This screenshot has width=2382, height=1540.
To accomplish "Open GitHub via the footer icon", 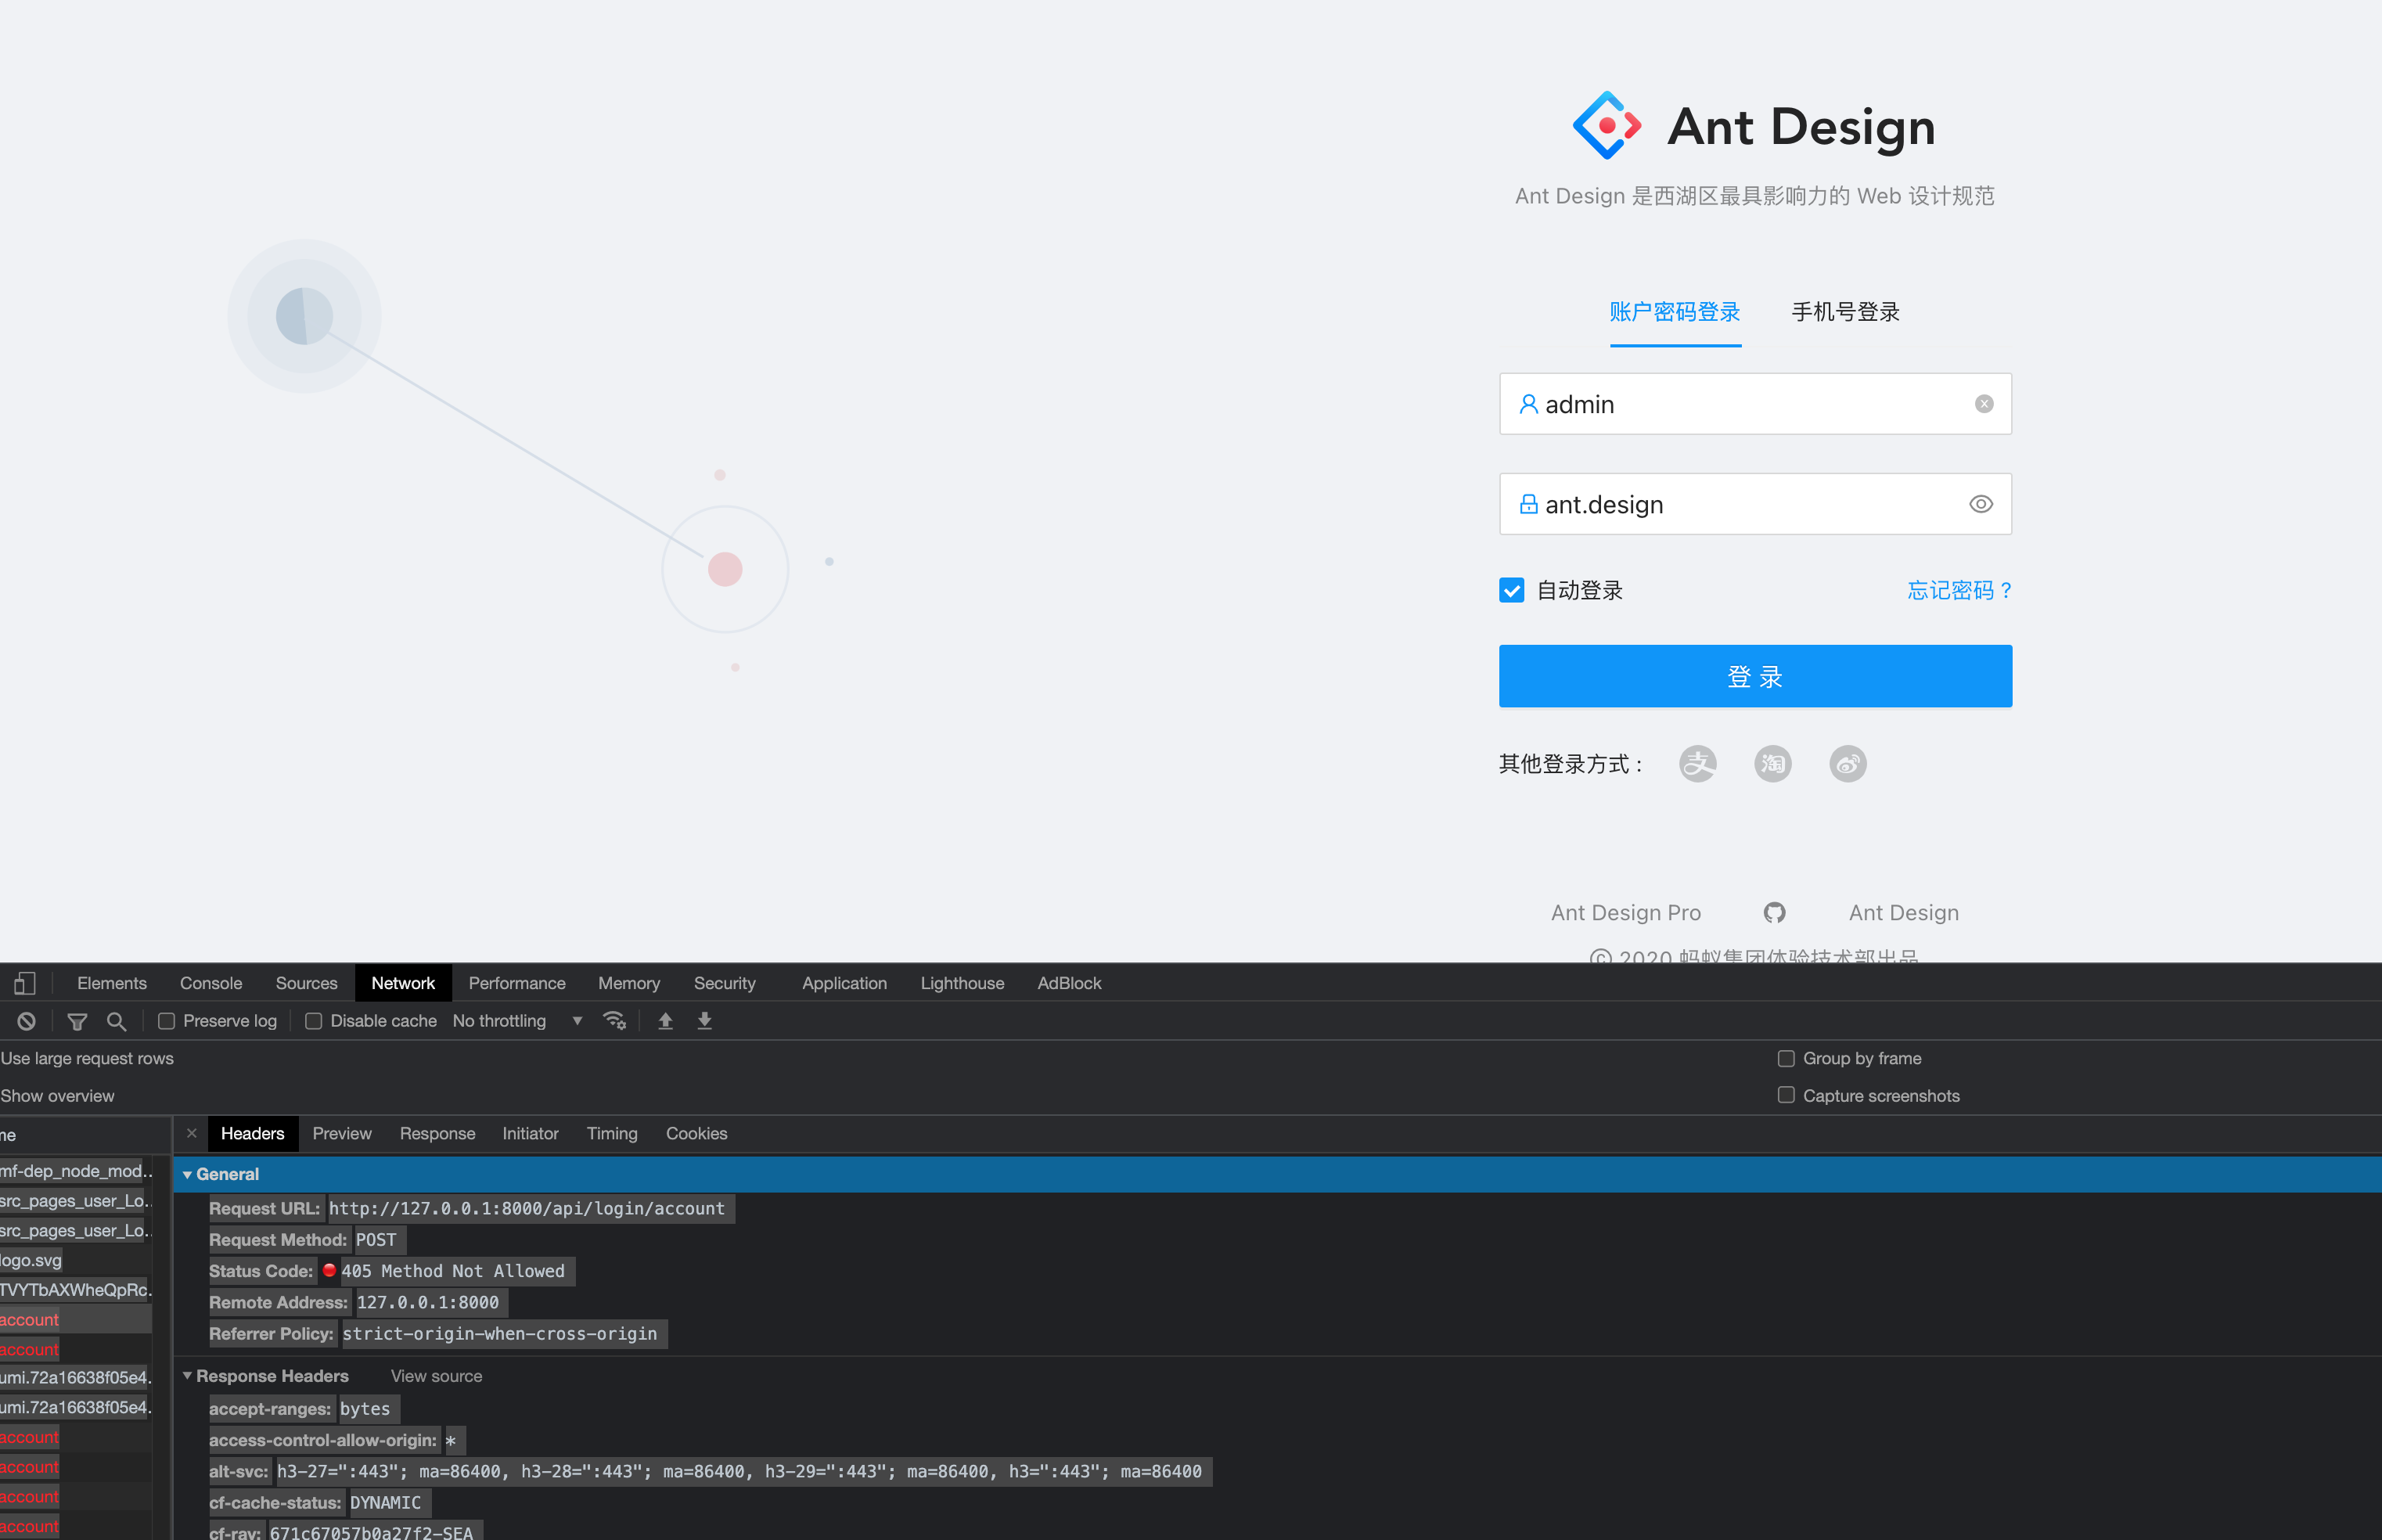I will [1774, 912].
